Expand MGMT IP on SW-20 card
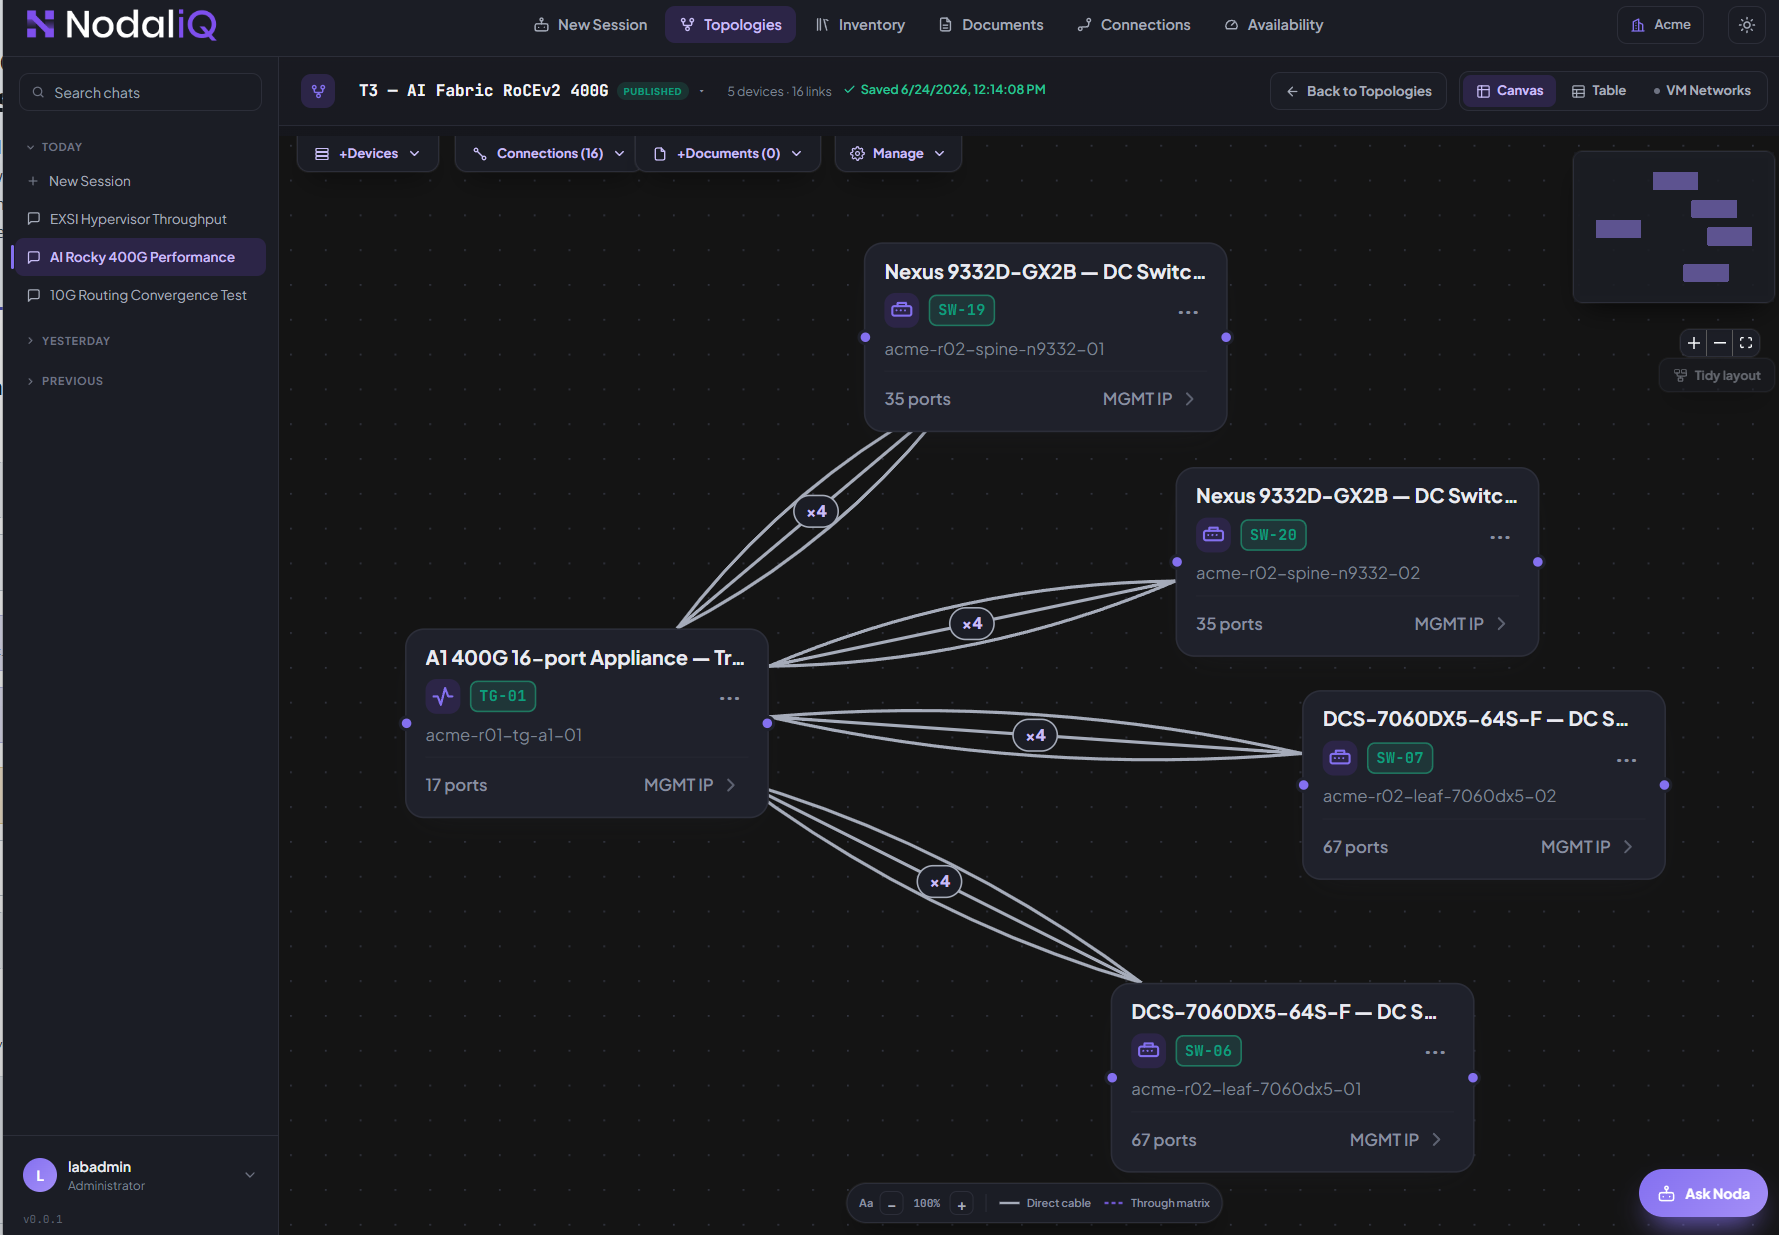 click(x=1460, y=624)
